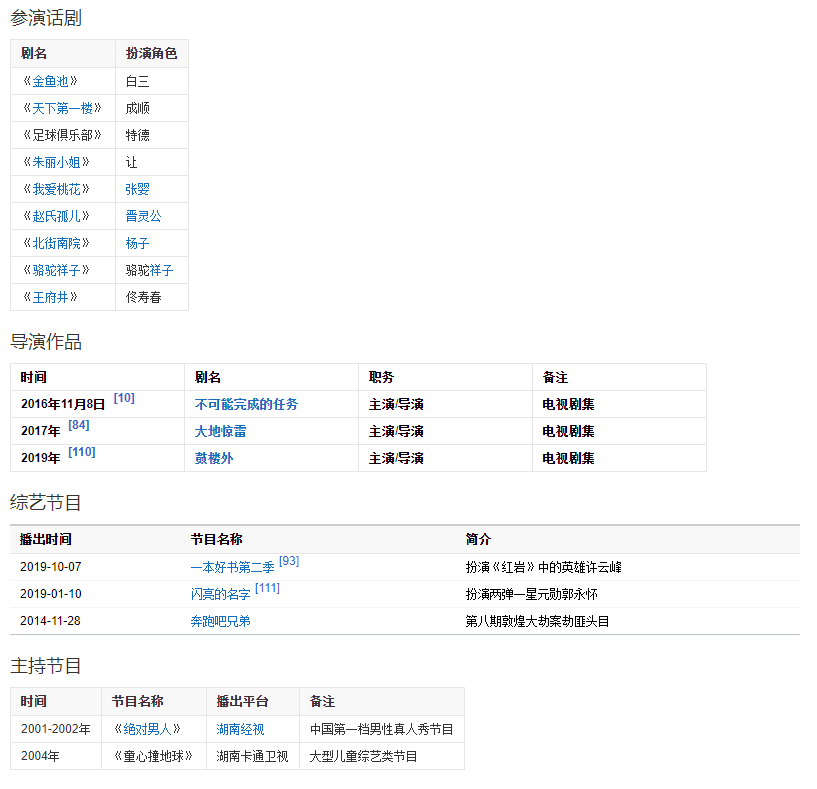The image size is (817, 789).
Task: Click the 张婴 role link
Action: point(138,189)
